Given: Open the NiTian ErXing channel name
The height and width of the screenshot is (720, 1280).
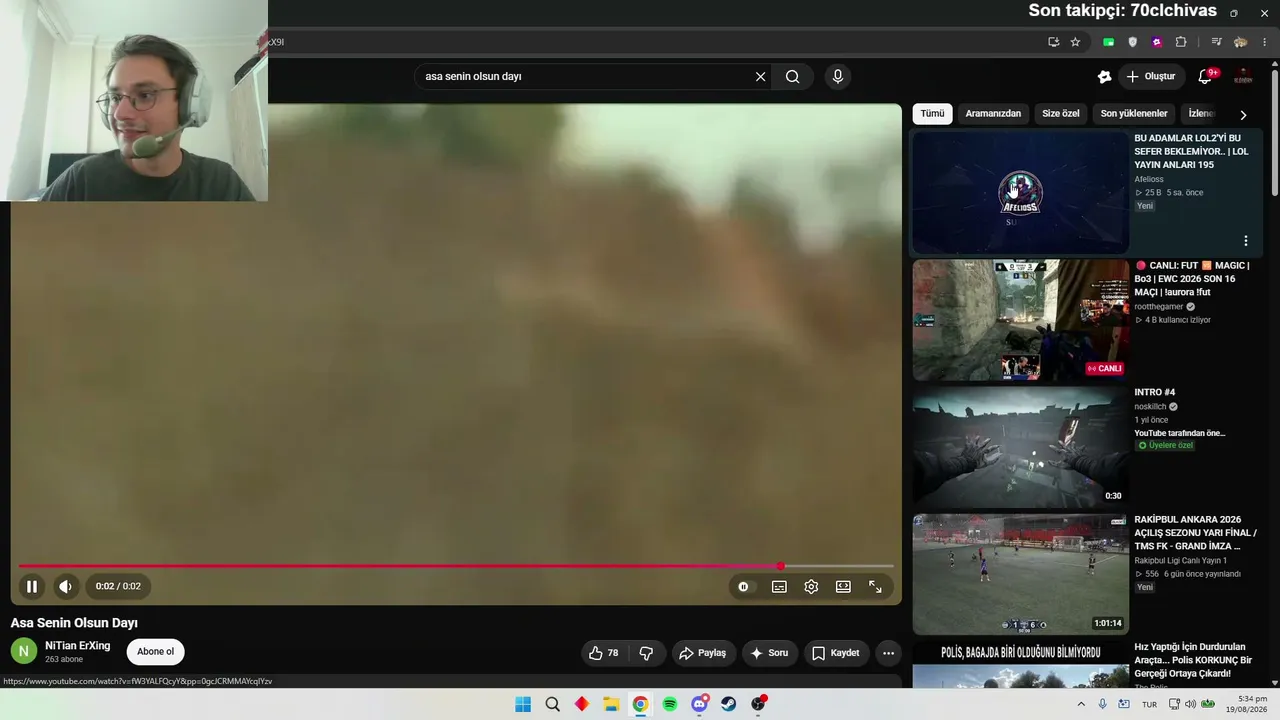Looking at the screenshot, I should pos(78,646).
